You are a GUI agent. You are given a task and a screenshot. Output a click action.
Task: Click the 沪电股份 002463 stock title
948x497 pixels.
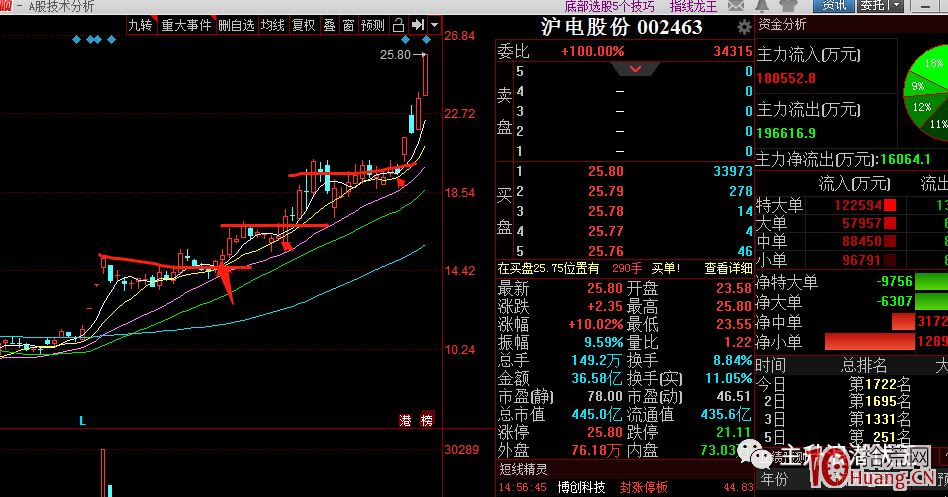click(622, 27)
